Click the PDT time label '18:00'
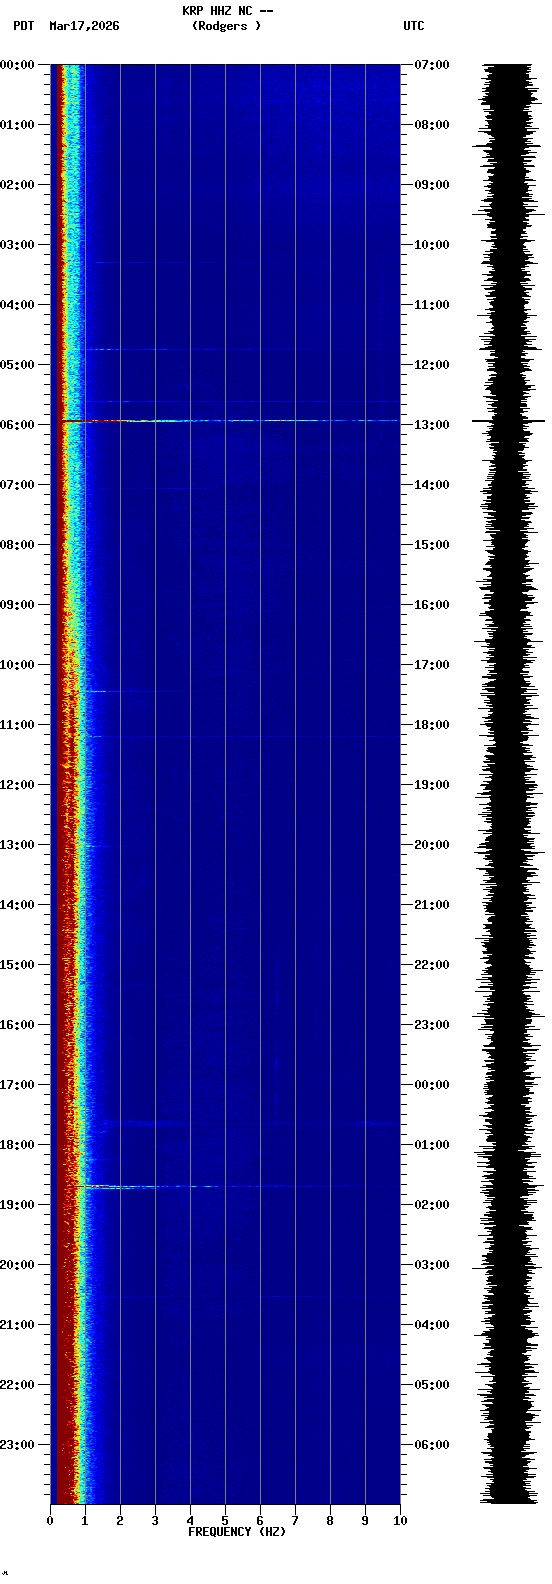The width and height of the screenshot is (552, 1584). coord(17,1145)
